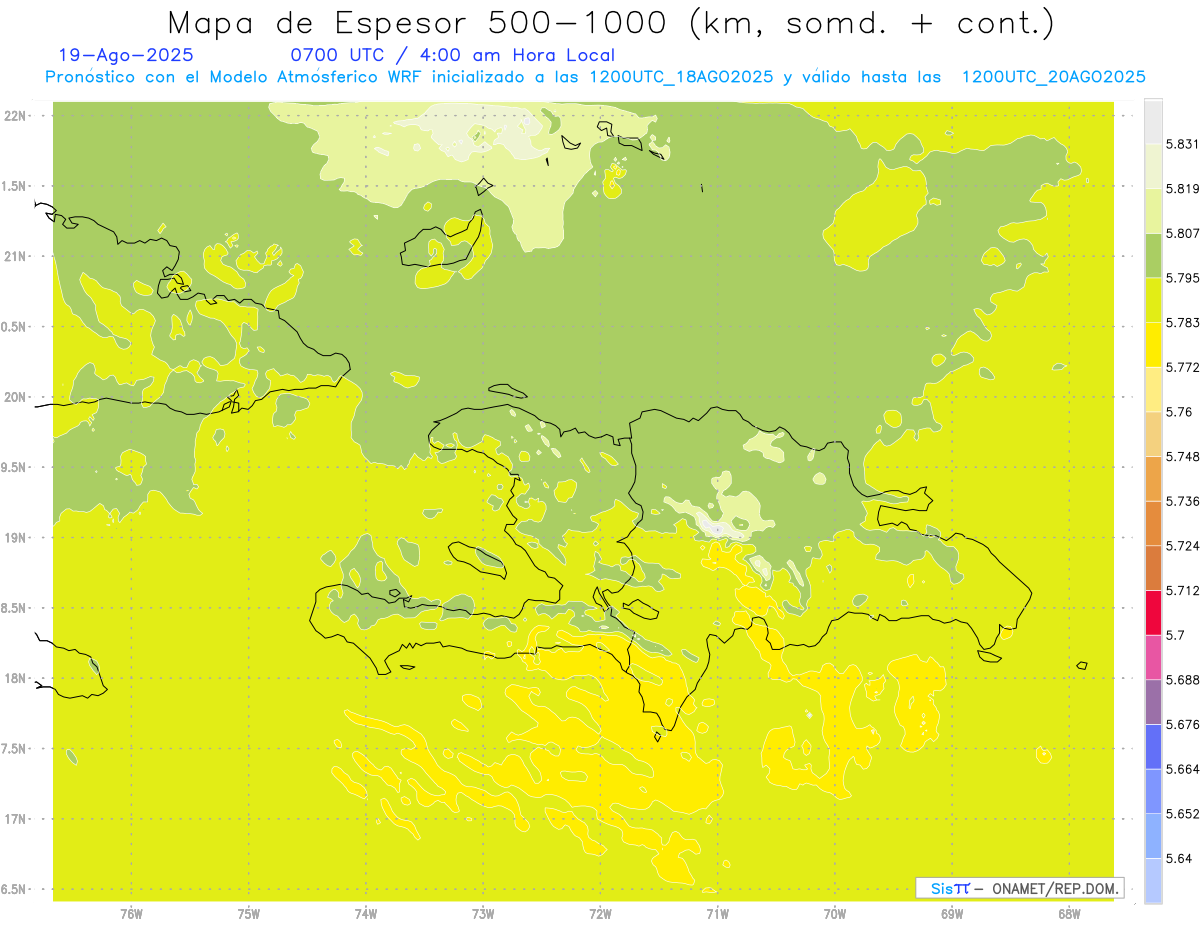Image resolution: width=1200 pixels, height=927 pixels.
Task: Click the orange legend swatch between 5.736 and 5.724
Action: pos(1153,523)
